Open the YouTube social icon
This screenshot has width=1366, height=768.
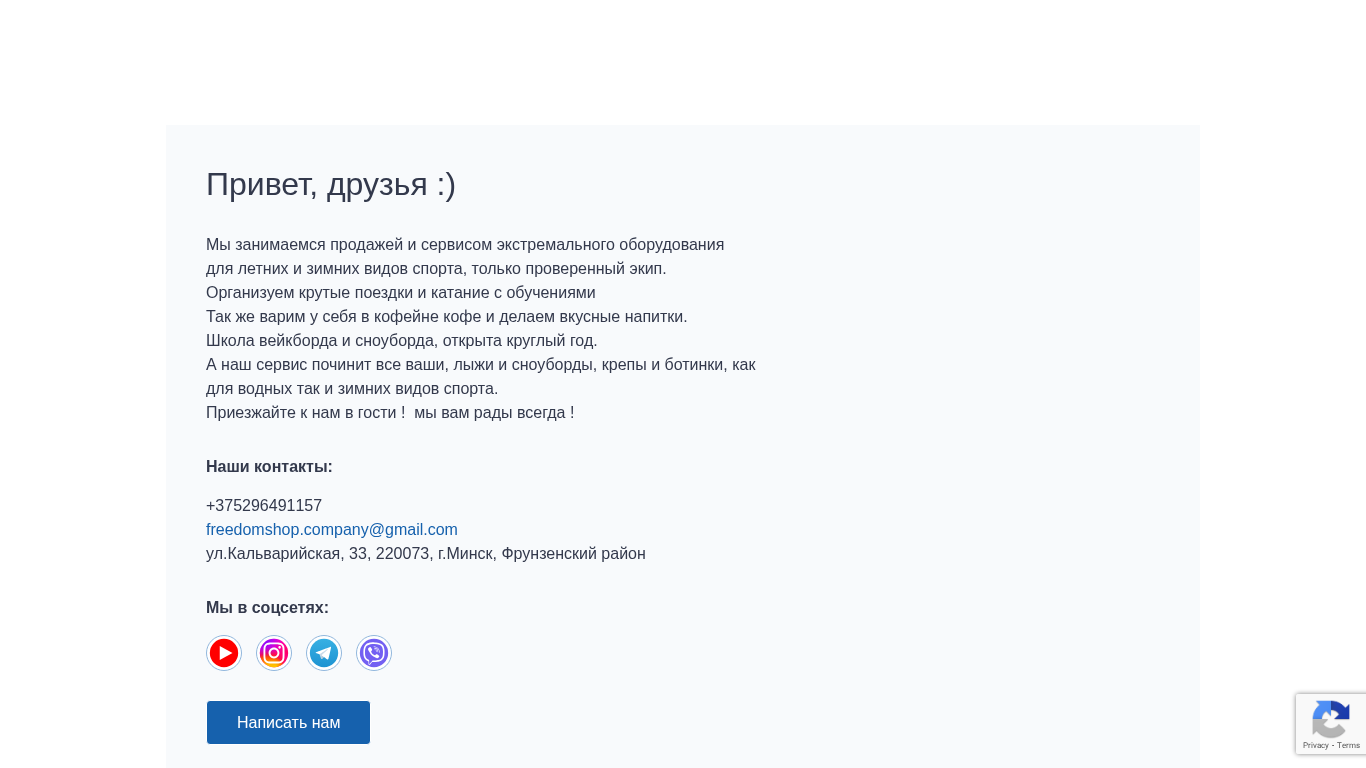tap(224, 653)
